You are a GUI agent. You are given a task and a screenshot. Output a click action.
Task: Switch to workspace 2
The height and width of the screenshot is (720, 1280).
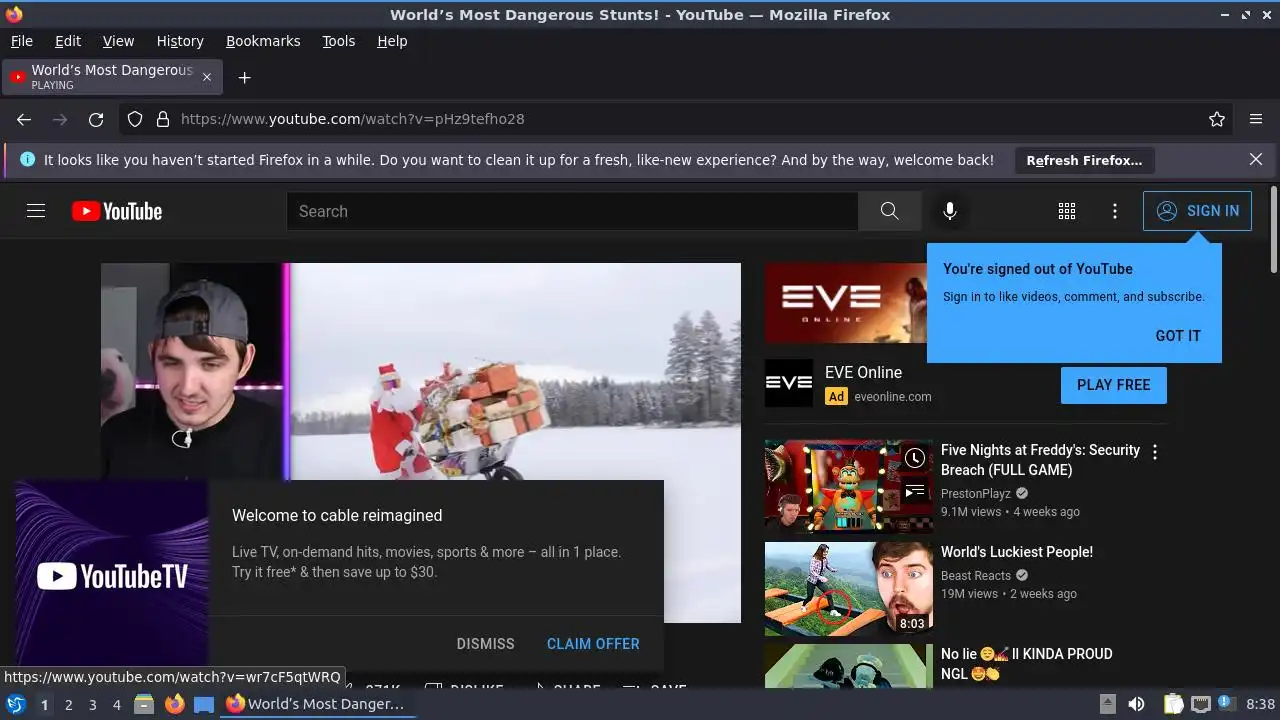click(68, 704)
